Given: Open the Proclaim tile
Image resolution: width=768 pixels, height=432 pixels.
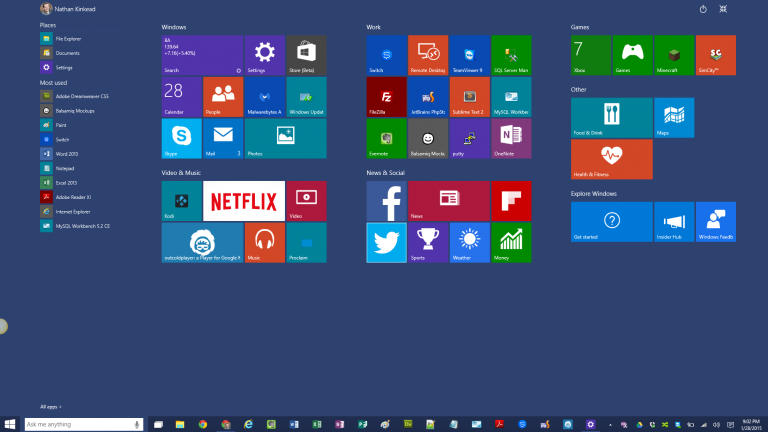Looking at the screenshot, I should [x=306, y=242].
